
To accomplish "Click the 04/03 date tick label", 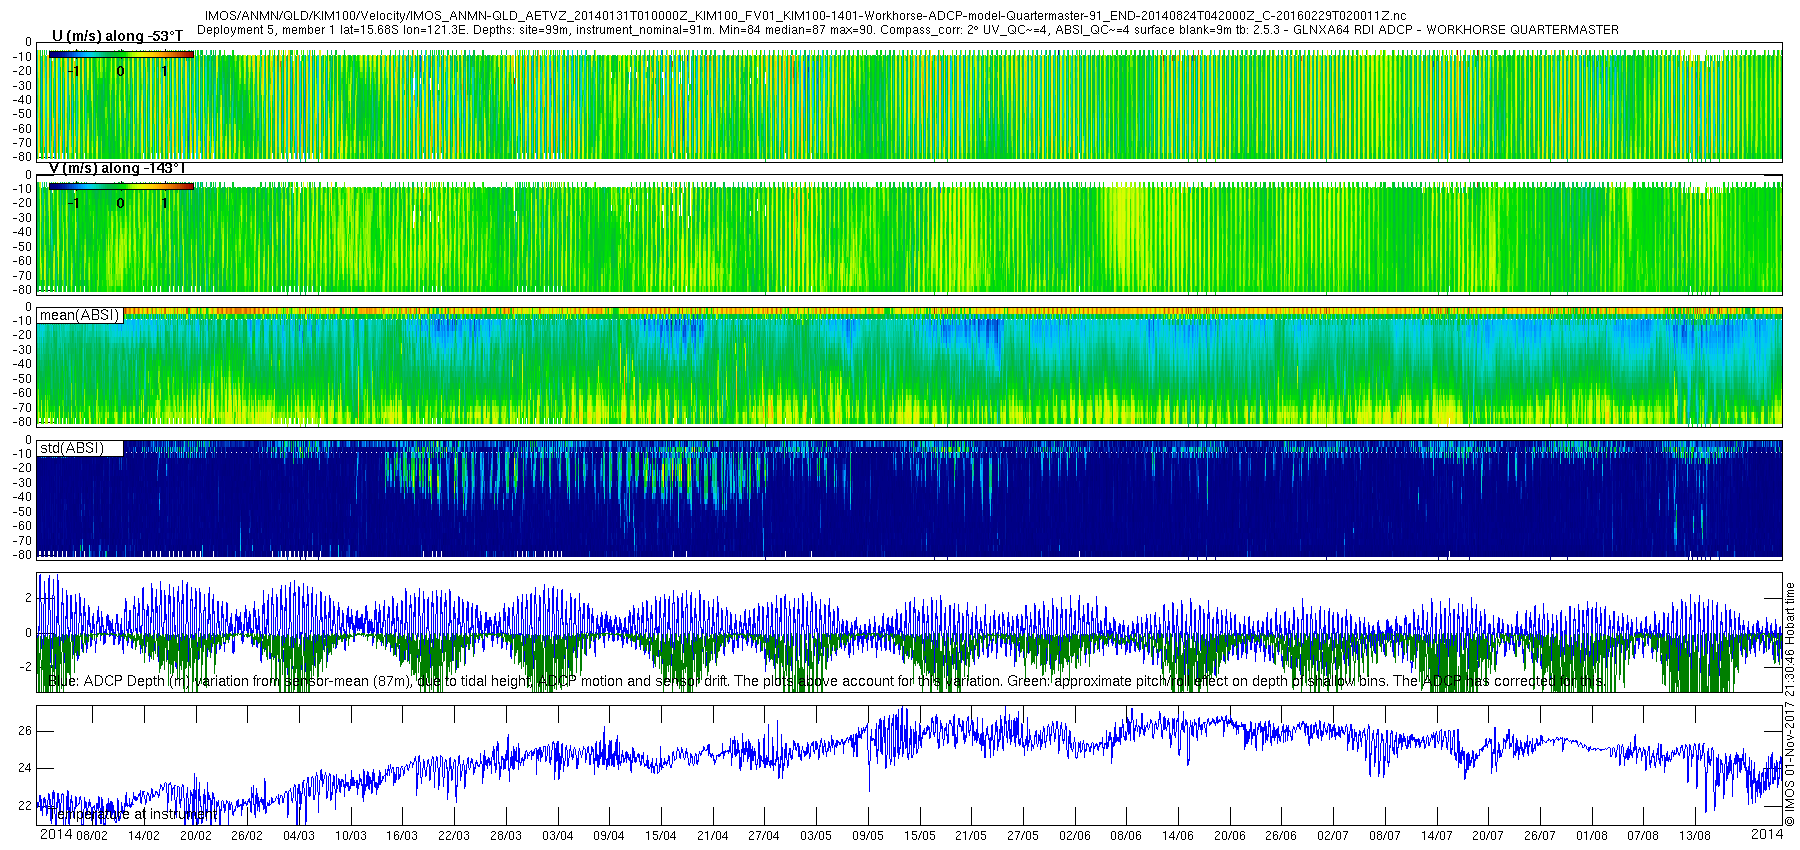I will point(298,836).
